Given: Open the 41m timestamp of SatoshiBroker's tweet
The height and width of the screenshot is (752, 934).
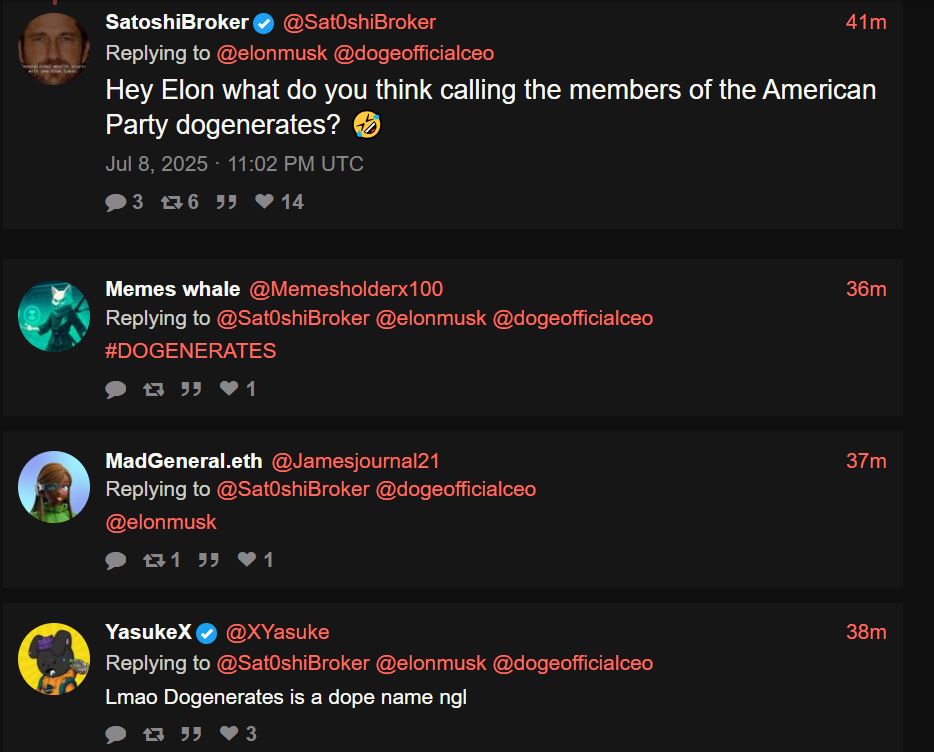Looking at the screenshot, I should tap(866, 22).
